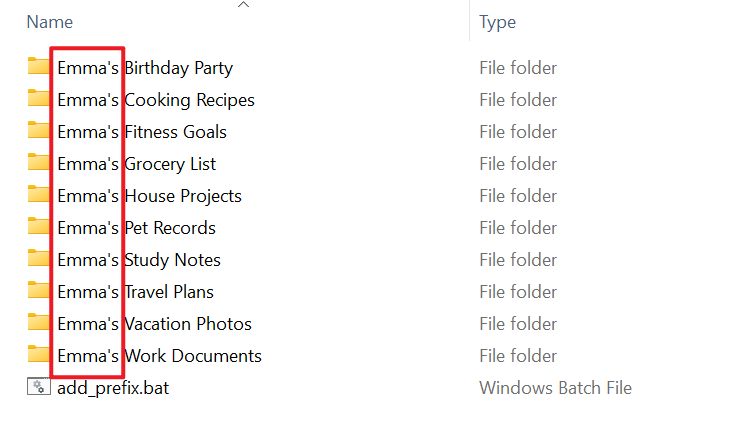Sort files by the Name column header
Image resolution: width=731 pixels, height=427 pixels.
[x=50, y=22]
